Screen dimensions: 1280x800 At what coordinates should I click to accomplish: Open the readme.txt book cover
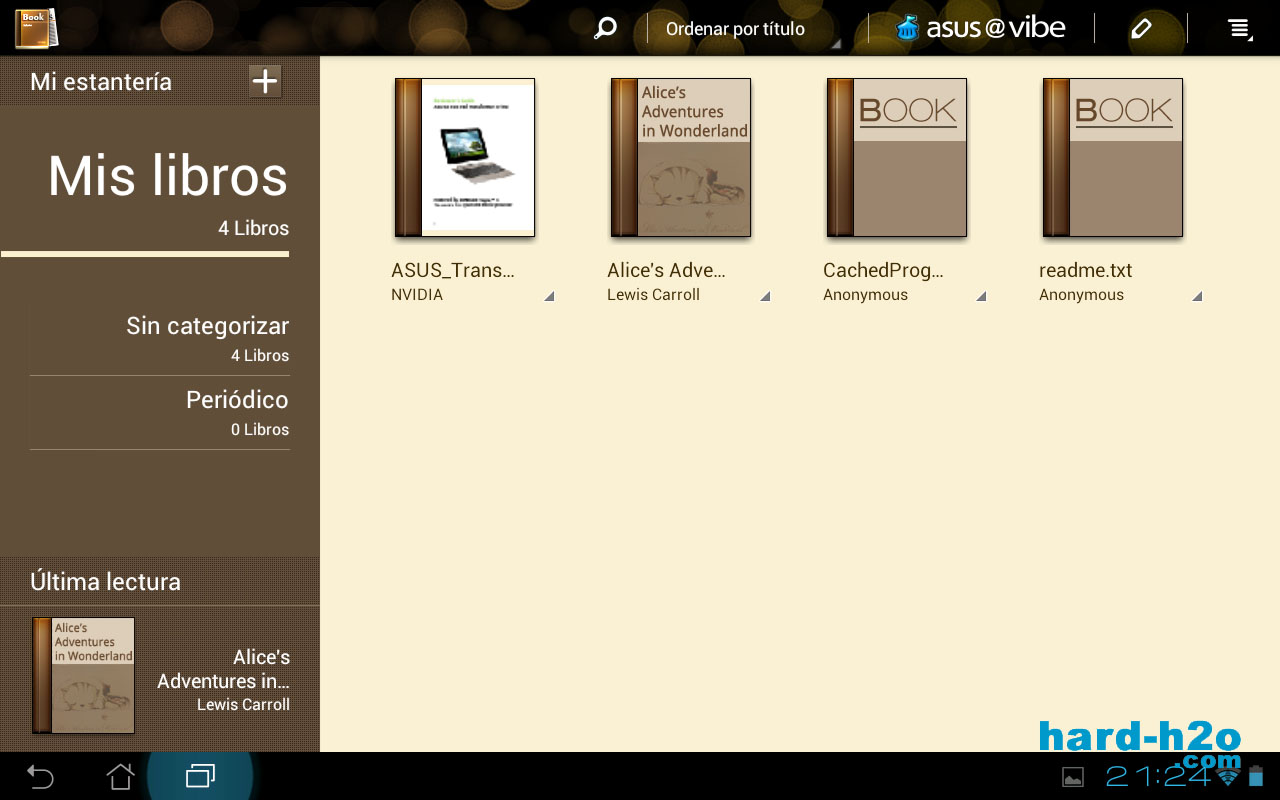pyautogui.click(x=1113, y=158)
